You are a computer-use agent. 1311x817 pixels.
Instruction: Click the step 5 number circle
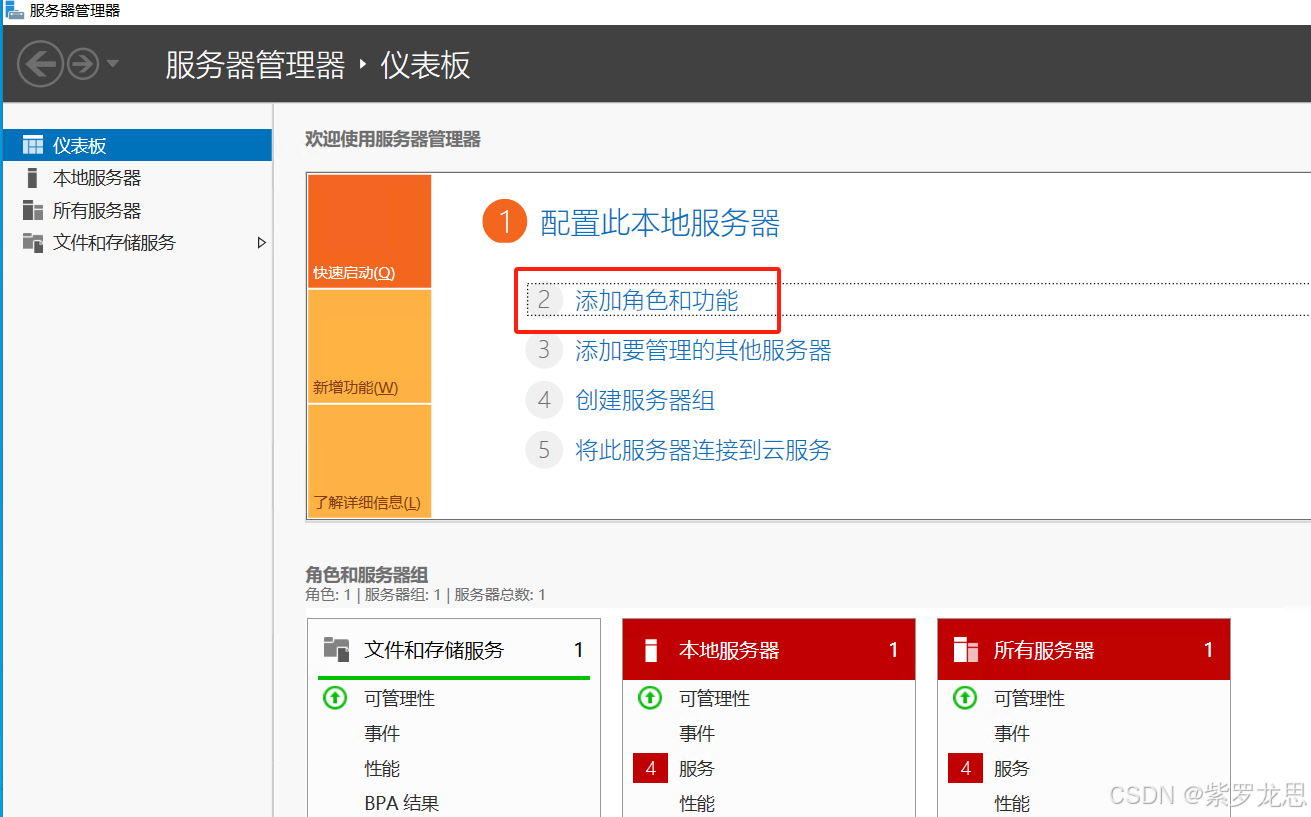point(544,450)
